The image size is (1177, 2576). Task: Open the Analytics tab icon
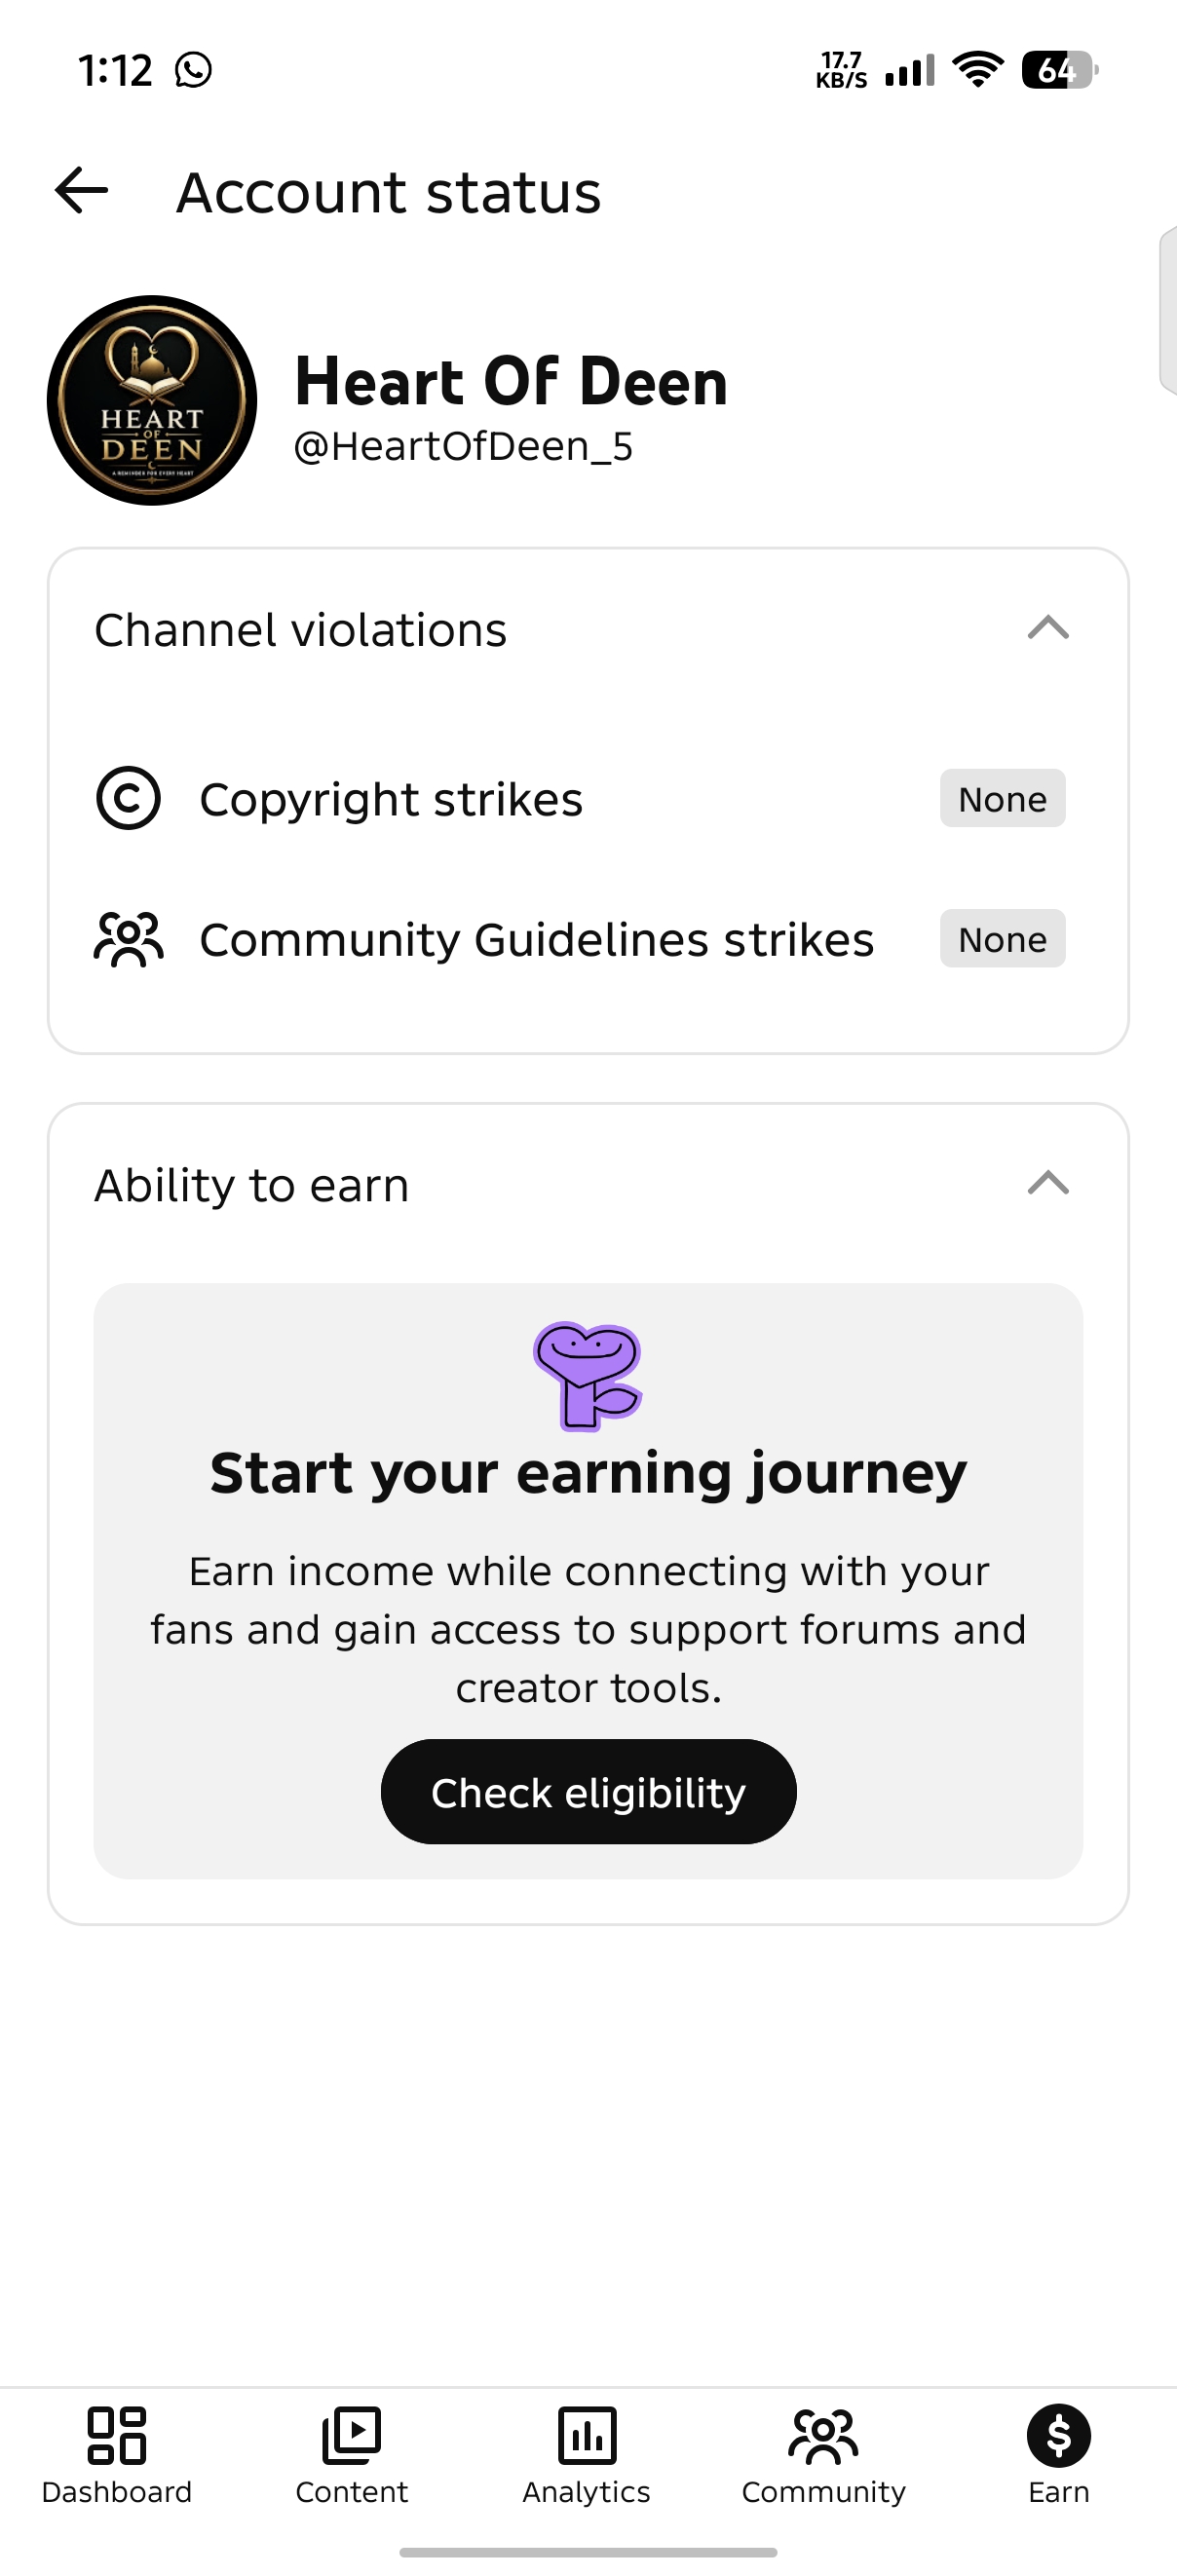587,2435
